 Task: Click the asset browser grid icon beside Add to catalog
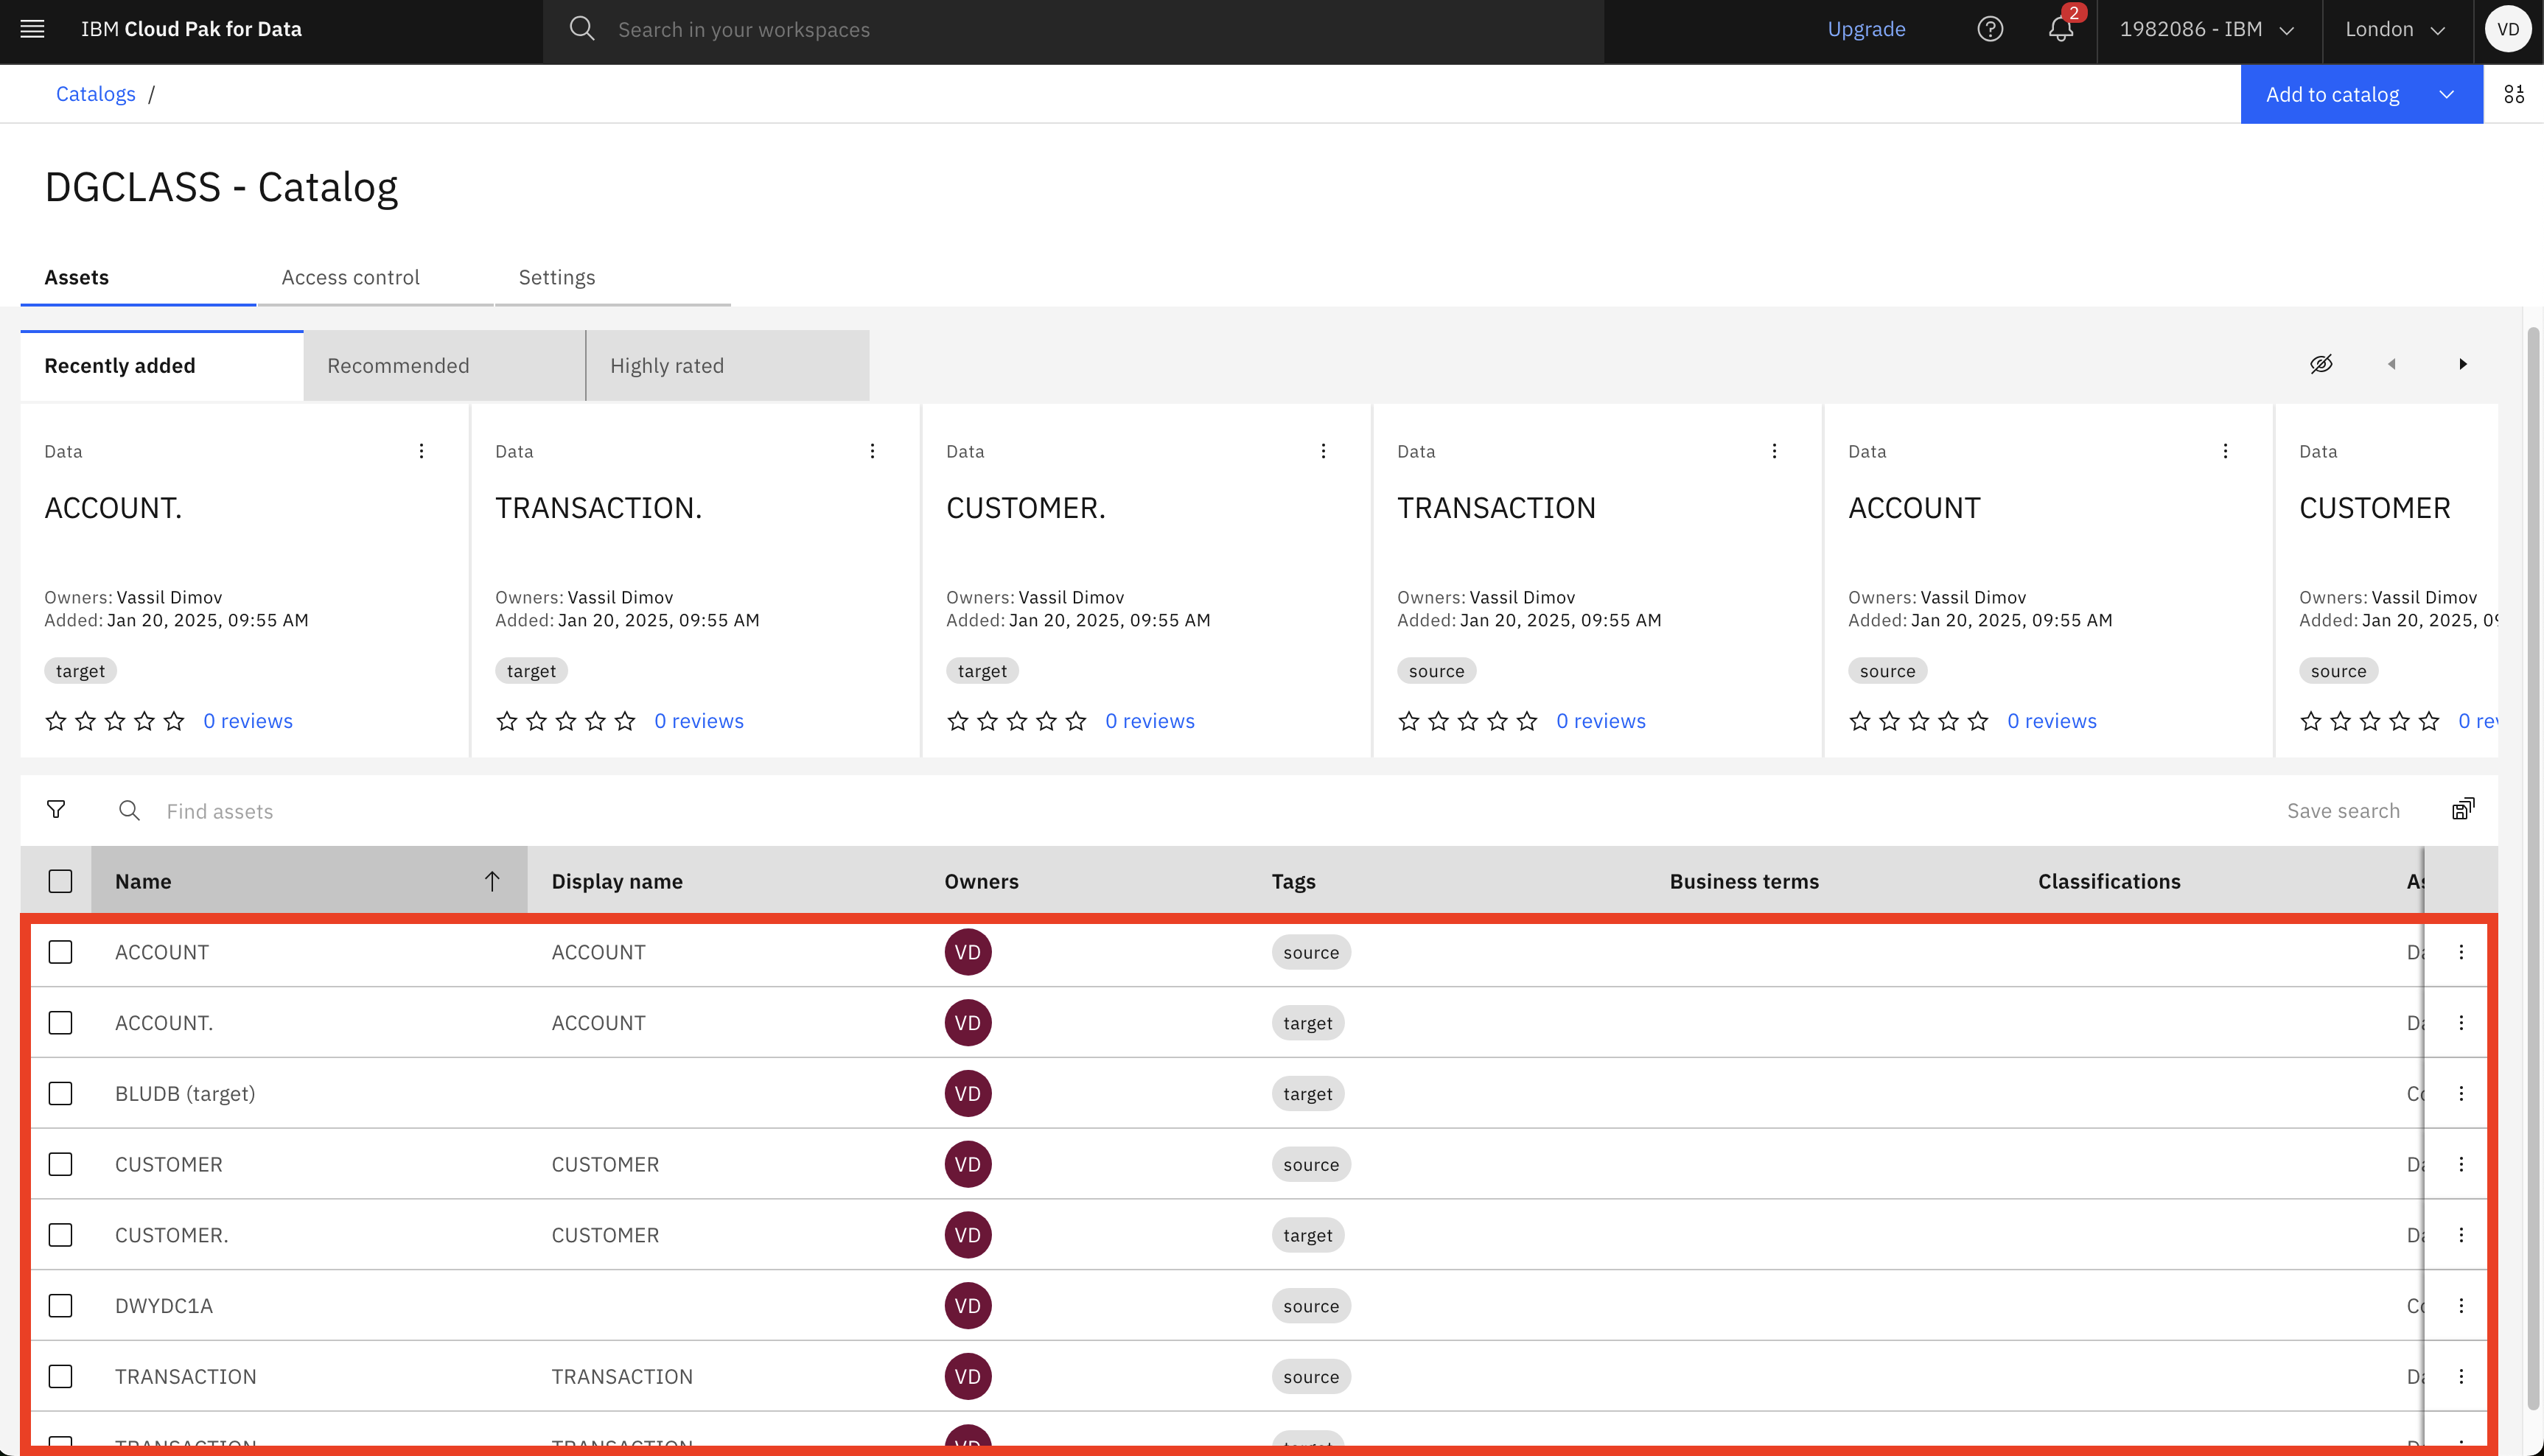pos(2516,93)
